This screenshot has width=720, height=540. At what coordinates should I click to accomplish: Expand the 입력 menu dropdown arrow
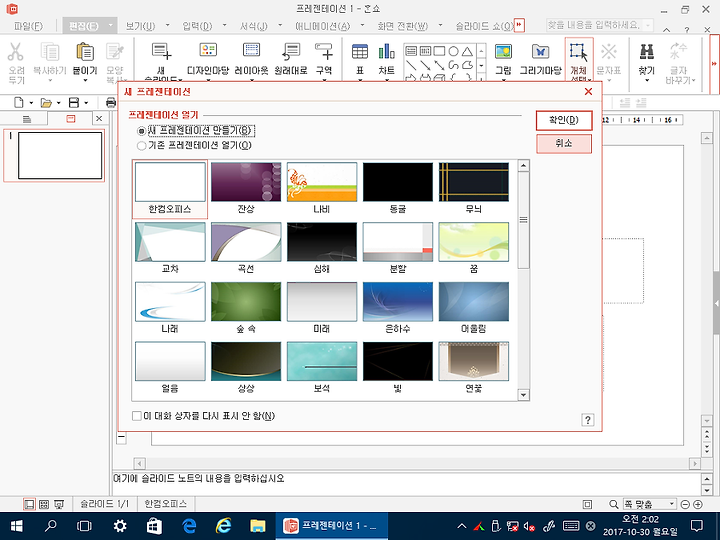click(225, 25)
